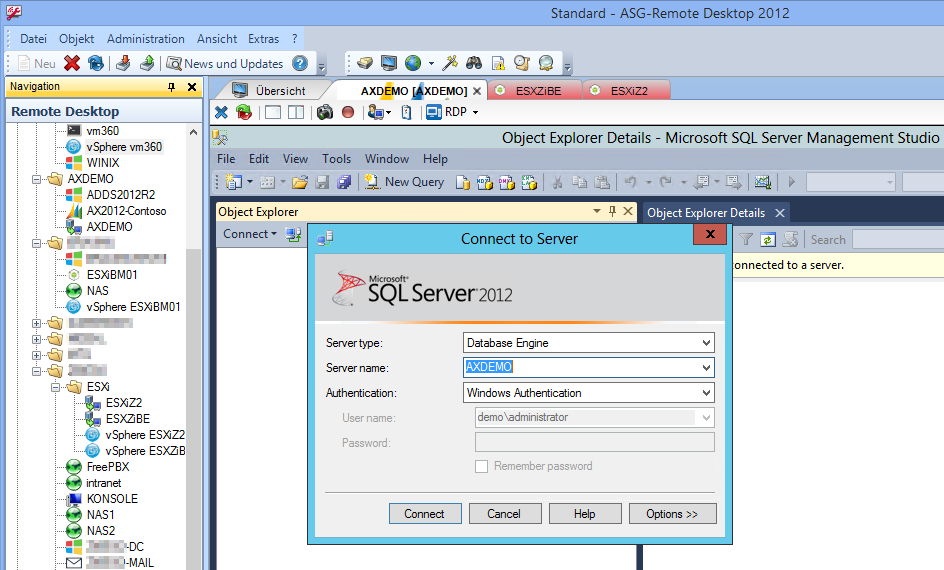Open the Connect dropdown in Object Explorer
This screenshot has height=570, width=944.
pyautogui.click(x=250, y=234)
